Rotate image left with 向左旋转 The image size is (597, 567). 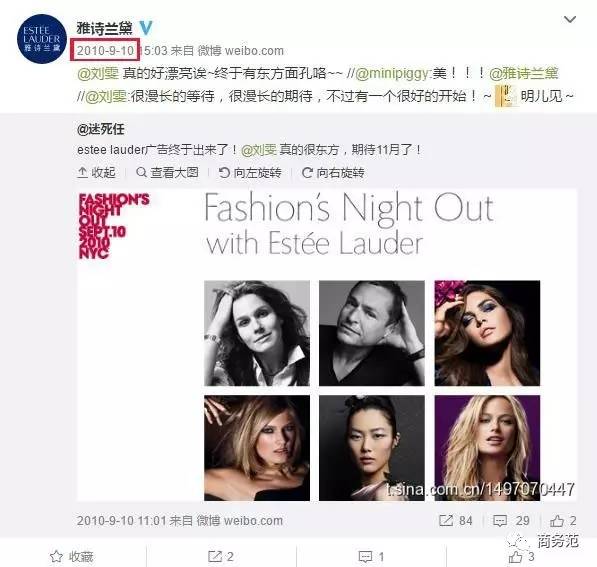250,172
